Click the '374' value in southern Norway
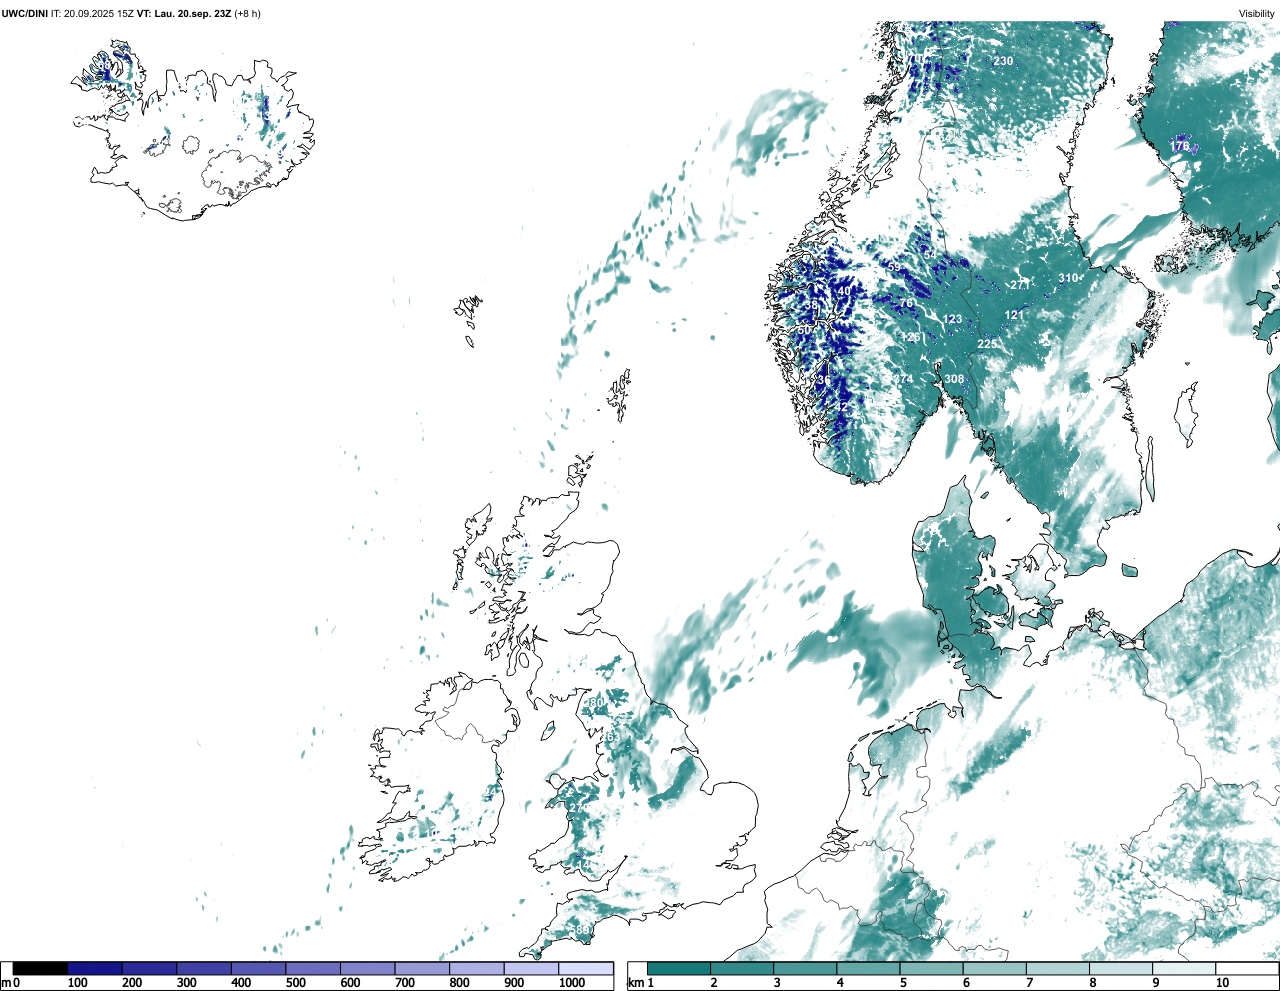This screenshot has width=1280, height=991. (904, 379)
